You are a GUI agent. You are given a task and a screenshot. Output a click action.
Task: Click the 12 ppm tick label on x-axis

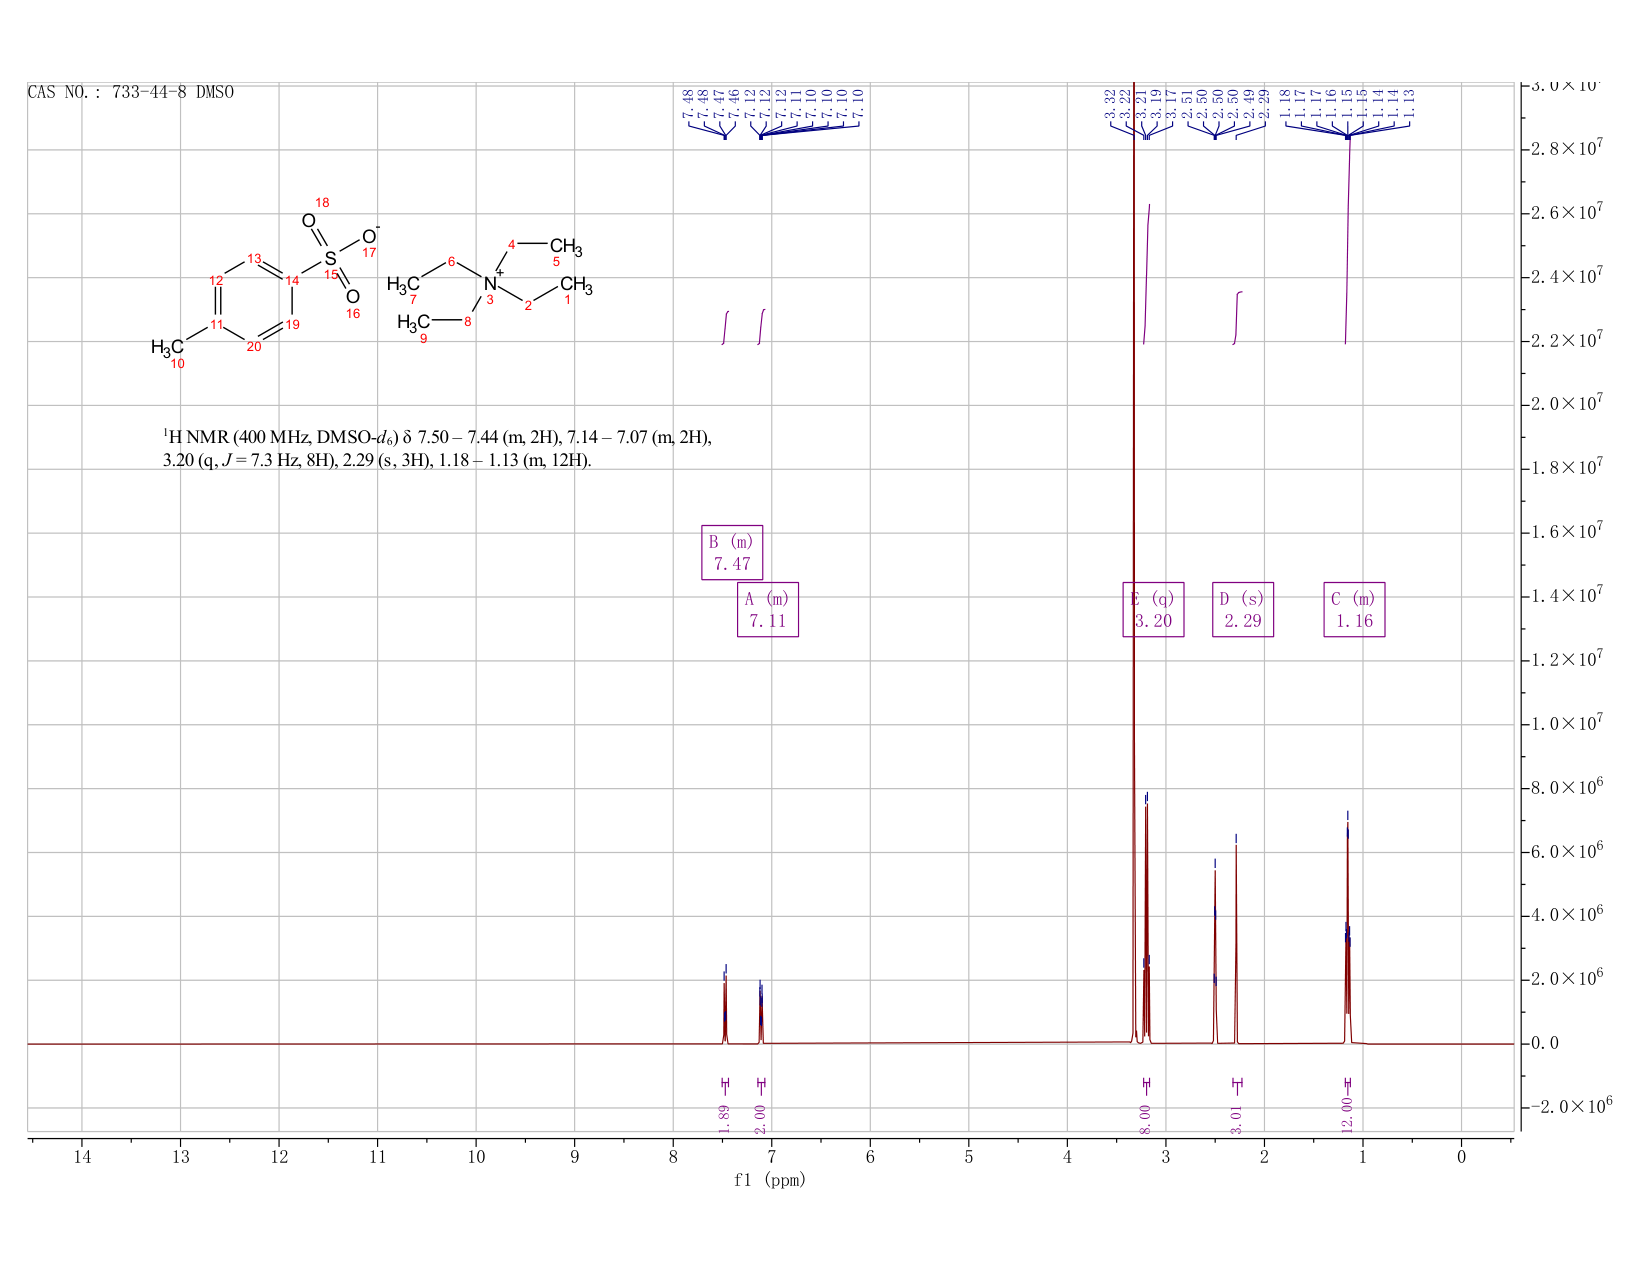(279, 1157)
